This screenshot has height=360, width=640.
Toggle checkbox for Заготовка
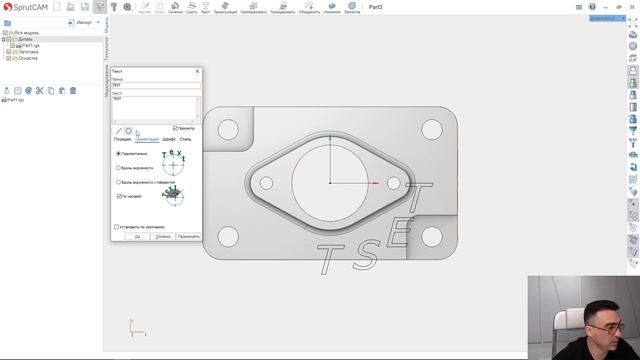coord(9,52)
